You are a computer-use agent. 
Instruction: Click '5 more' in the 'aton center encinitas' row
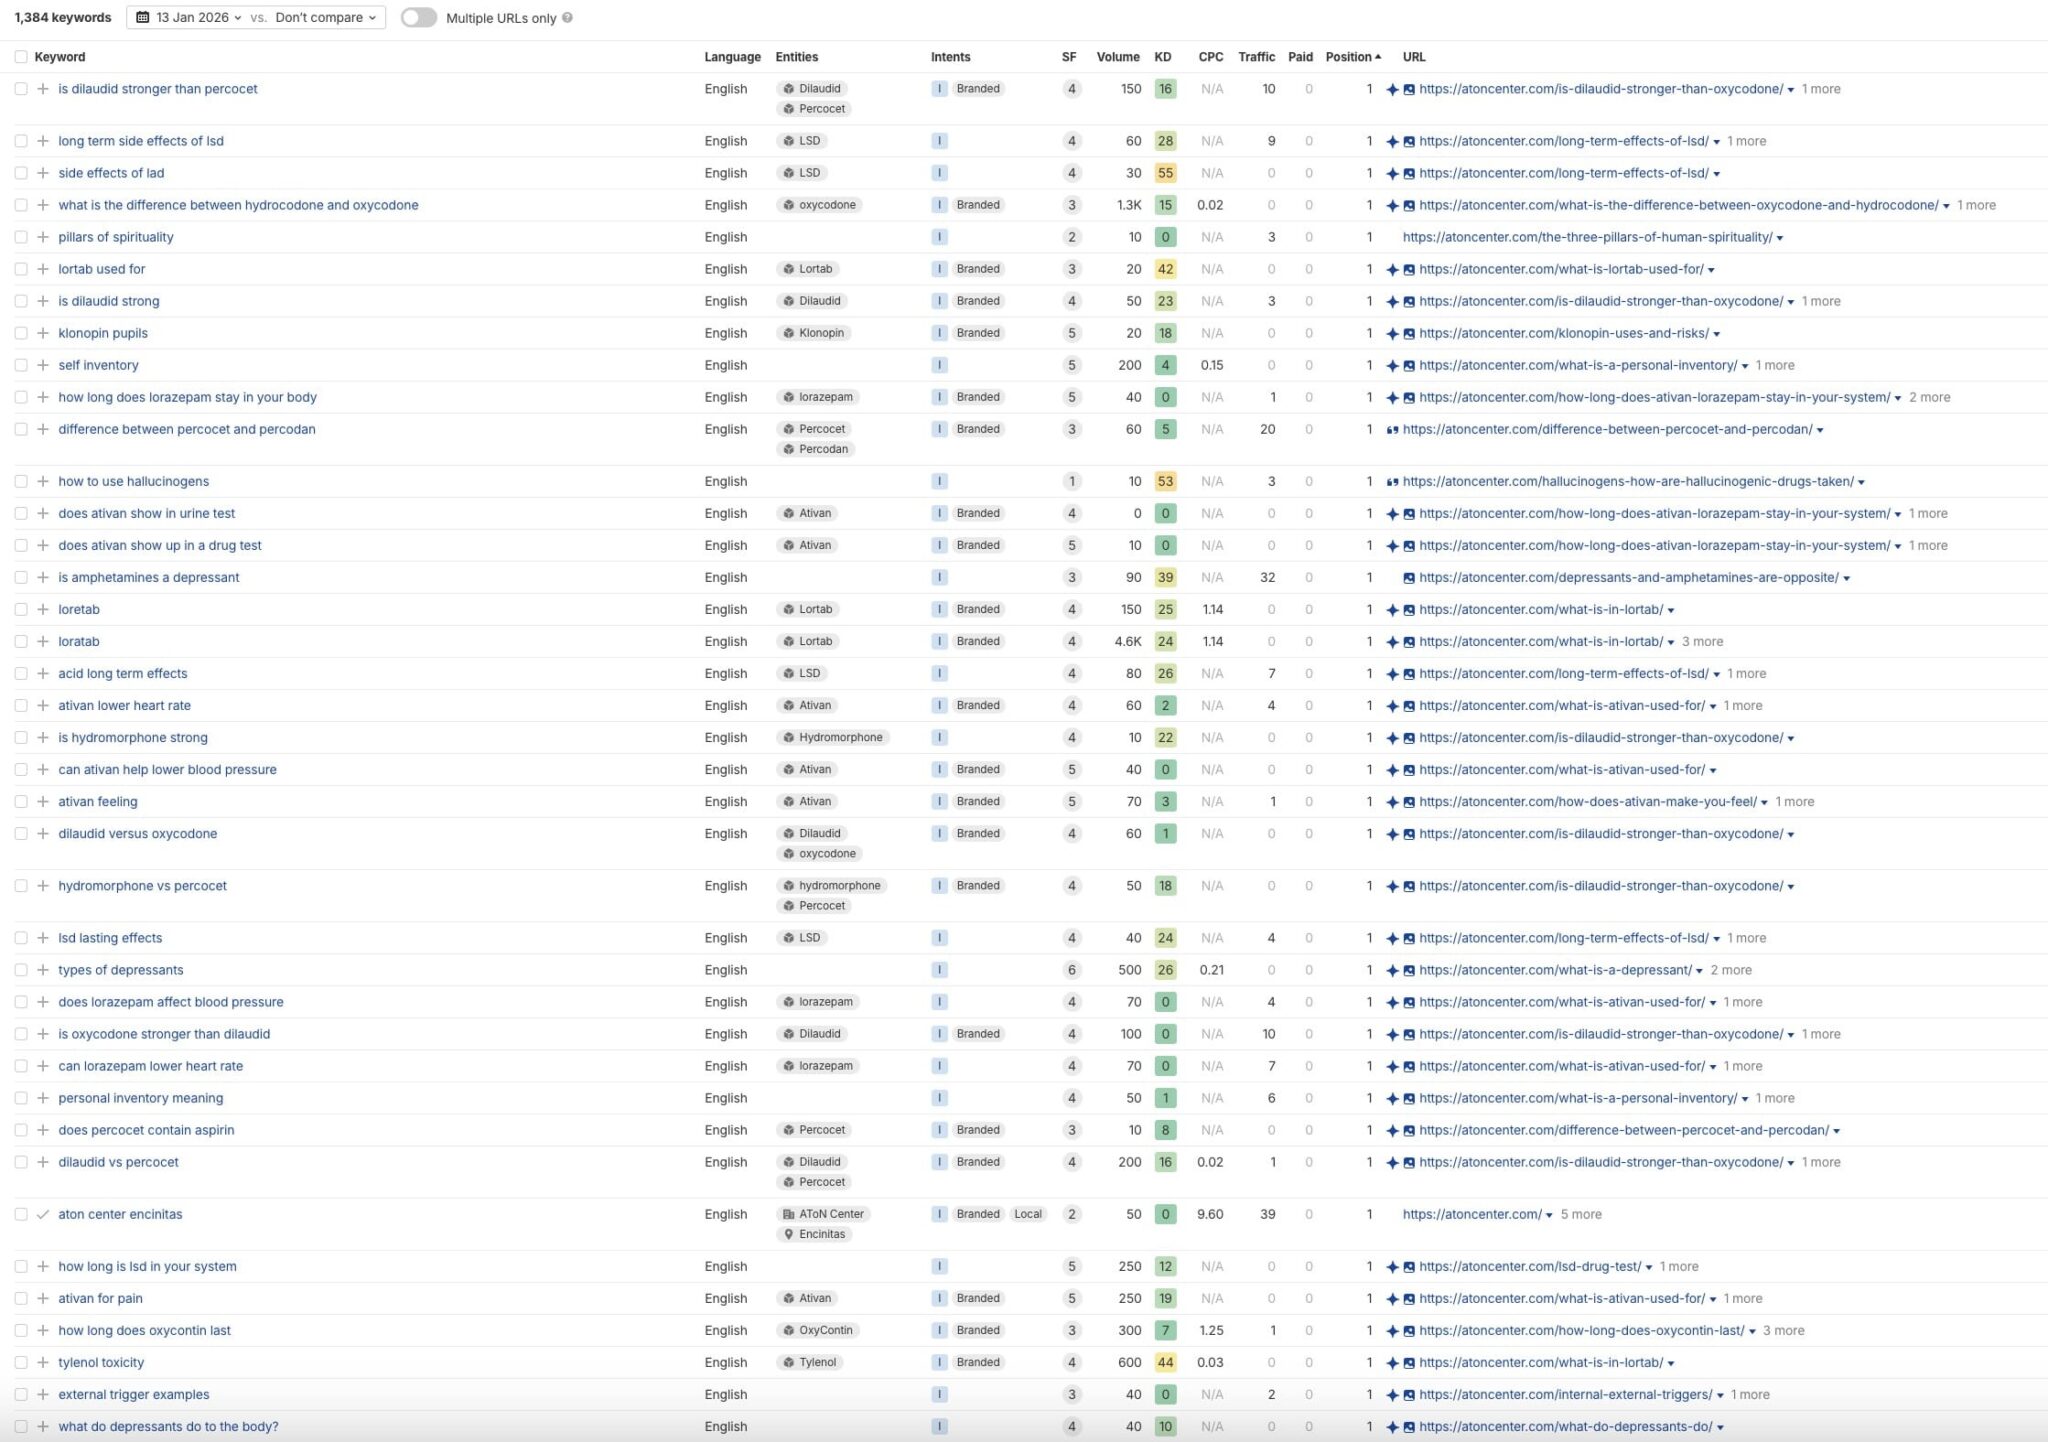pyautogui.click(x=1581, y=1214)
